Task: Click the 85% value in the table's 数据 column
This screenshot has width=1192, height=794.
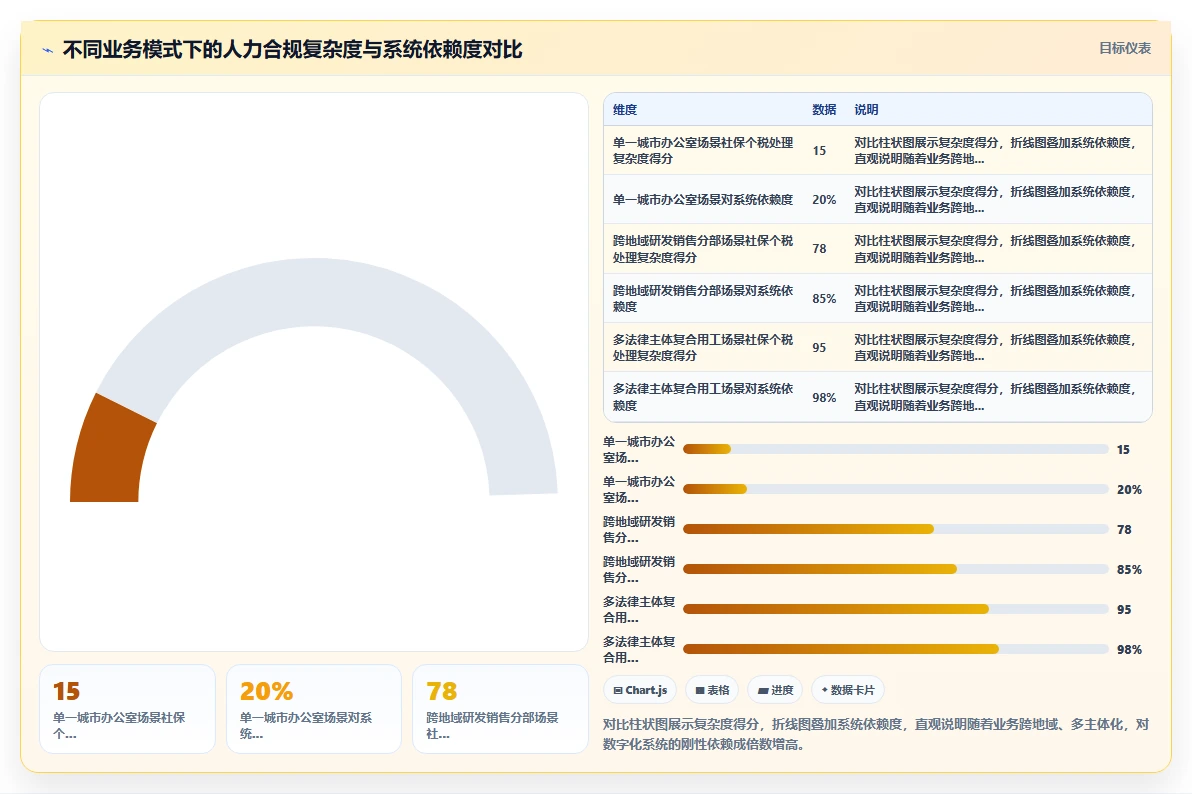Action: [x=824, y=298]
